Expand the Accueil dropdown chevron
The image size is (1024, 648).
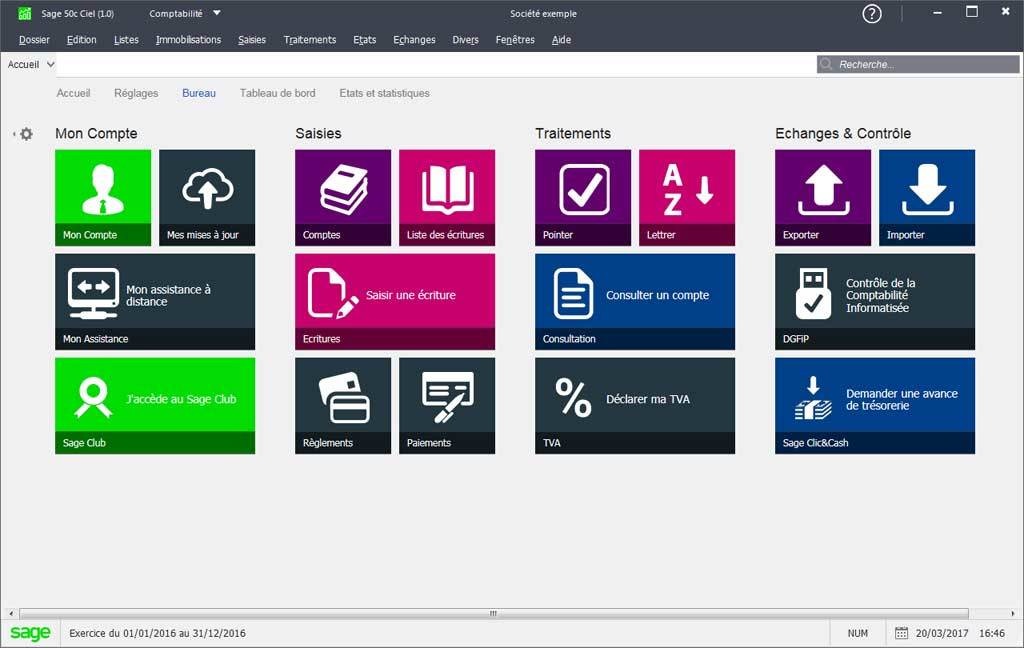[x=51, y=64]
